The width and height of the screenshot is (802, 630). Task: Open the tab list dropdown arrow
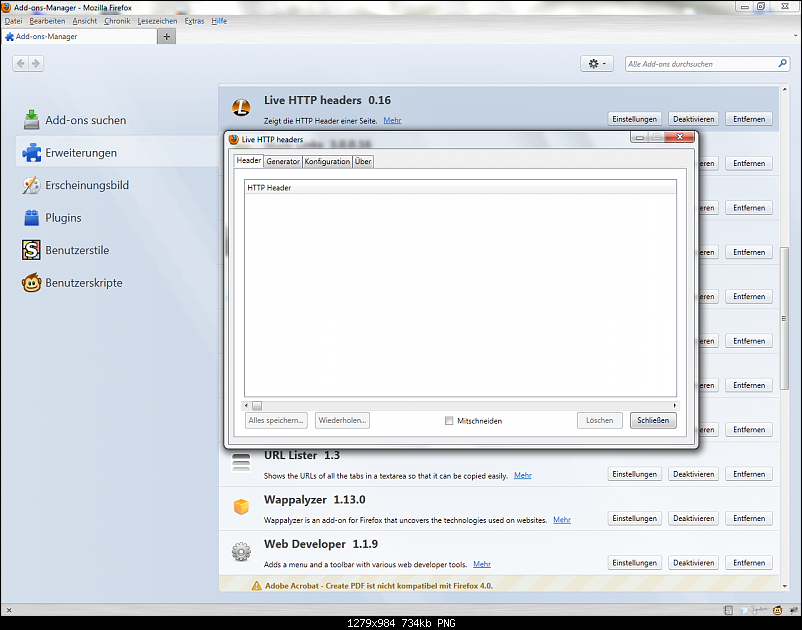[795, 36]
